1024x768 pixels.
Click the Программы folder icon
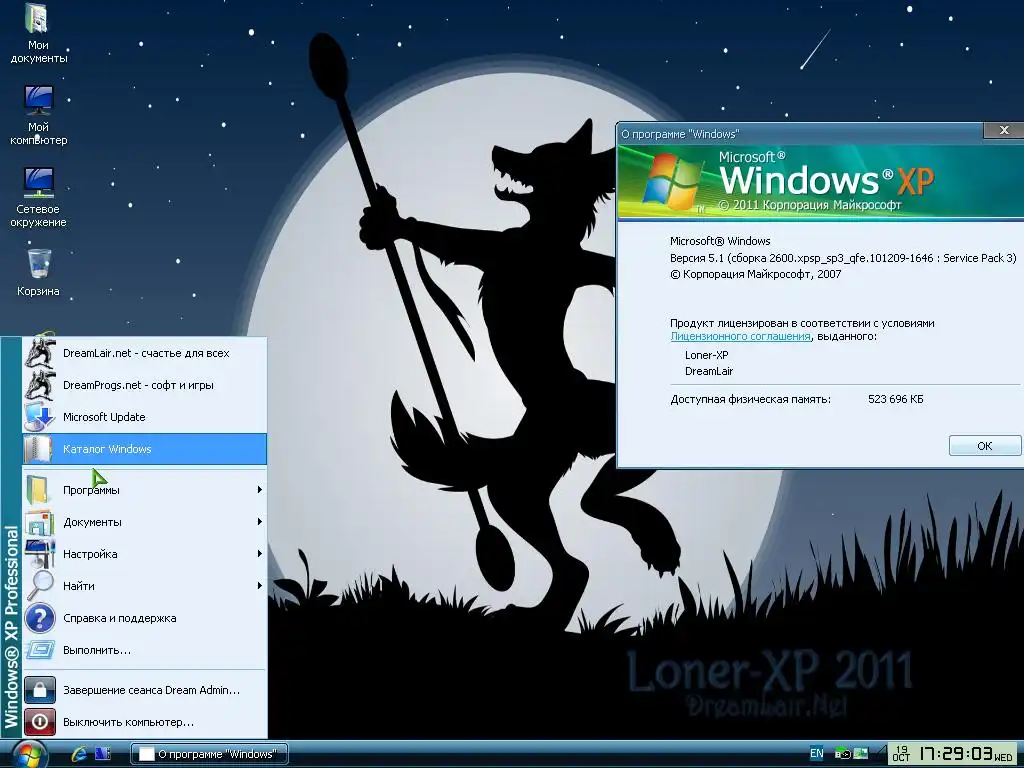[38, 490]
